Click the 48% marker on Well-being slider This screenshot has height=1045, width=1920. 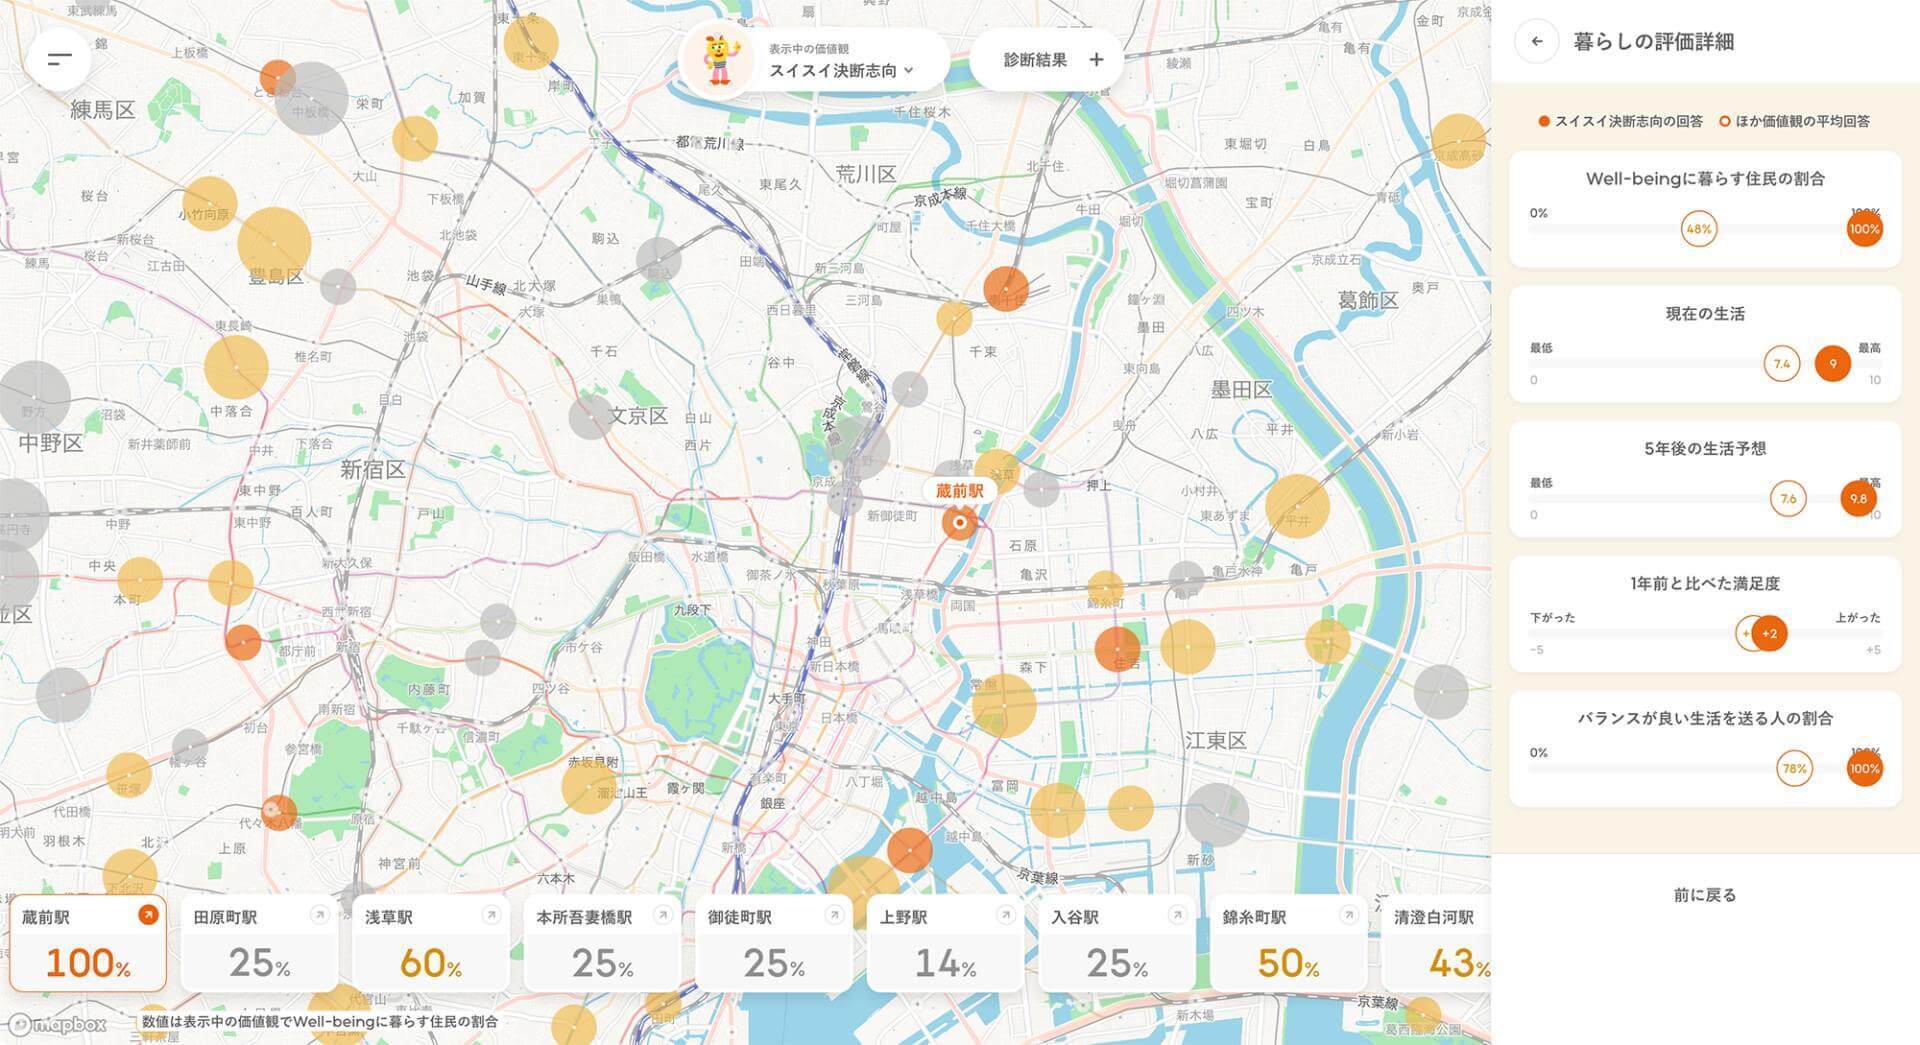tap(1698, 229)
